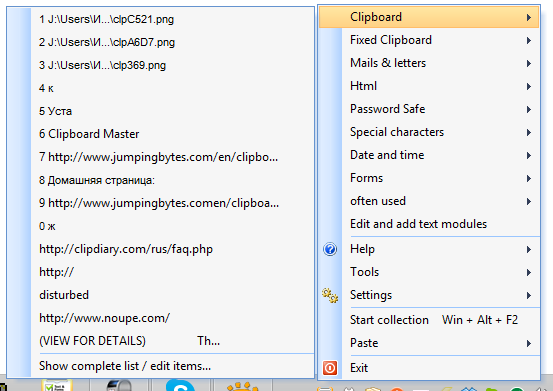This screenshot has width=553, height=391.
Task: Expand the Paste submenu arrow
Action: click(x=528, y=343)
